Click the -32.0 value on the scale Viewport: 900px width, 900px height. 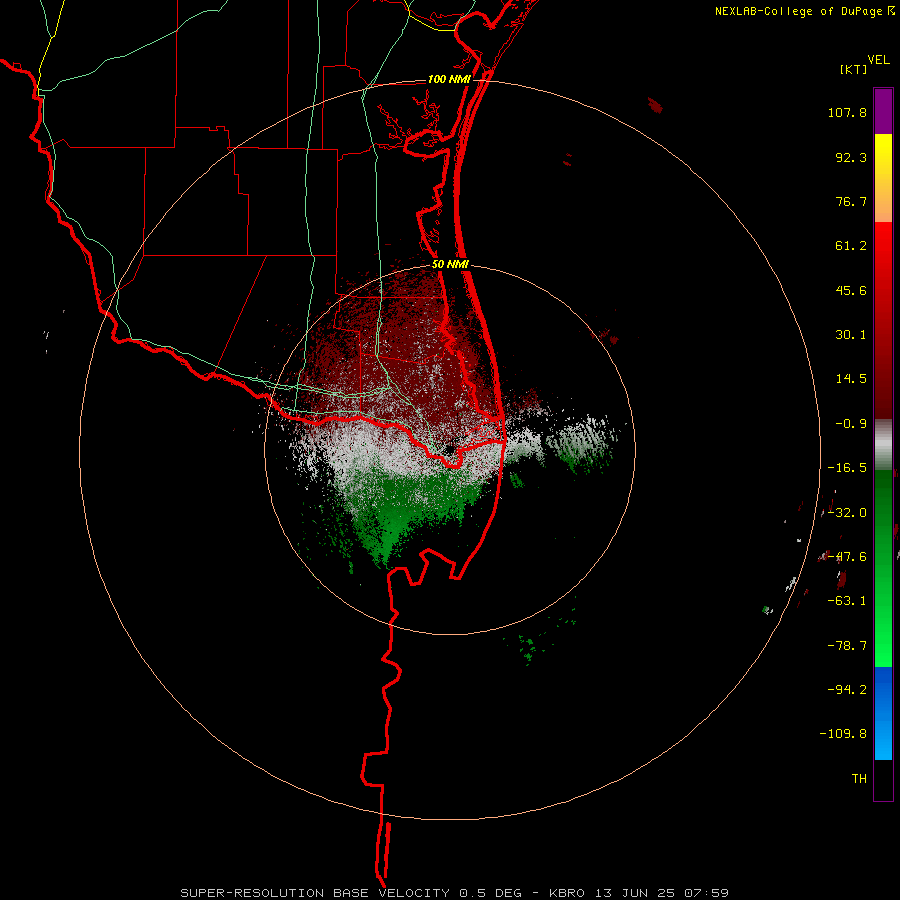(x=847, y=513)
